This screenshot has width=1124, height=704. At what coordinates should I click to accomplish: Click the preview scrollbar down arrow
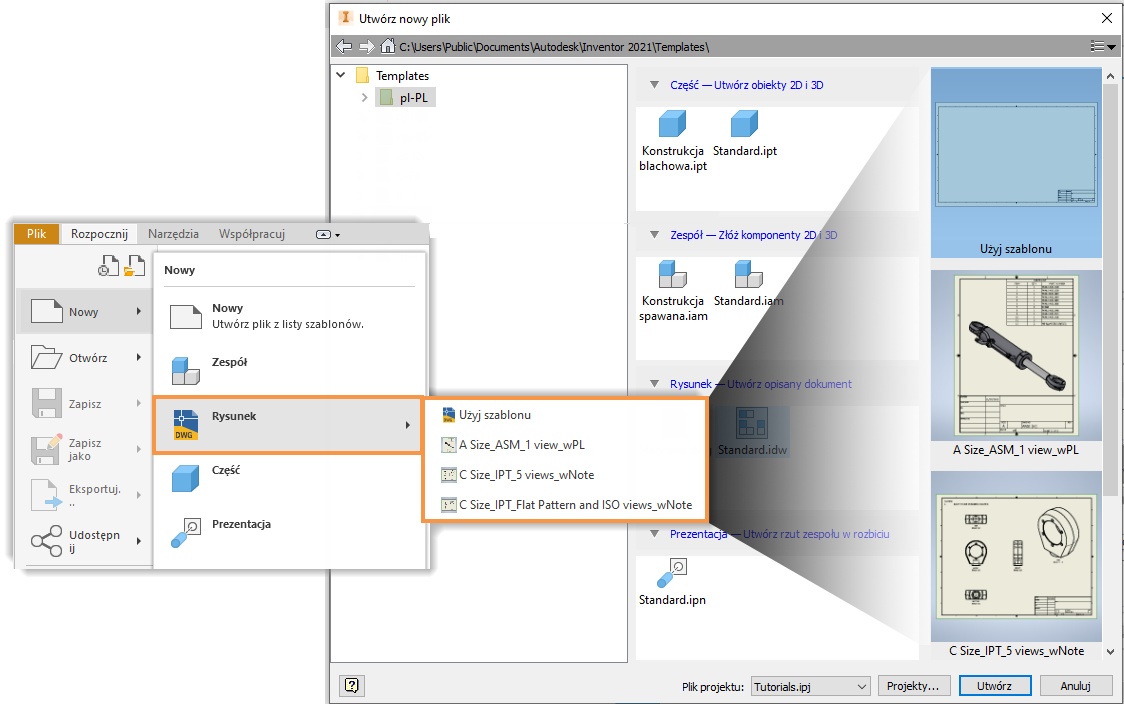click(1110, 651)
